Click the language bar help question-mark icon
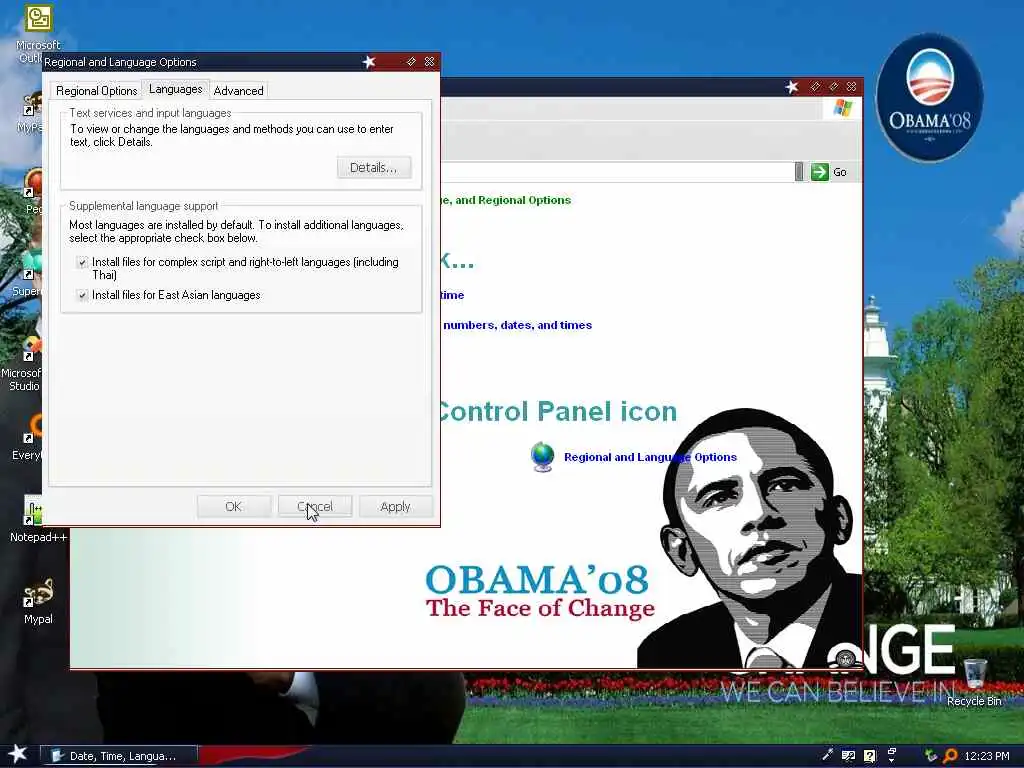This screenshot has height=768, width=1024. pos(870,756)
